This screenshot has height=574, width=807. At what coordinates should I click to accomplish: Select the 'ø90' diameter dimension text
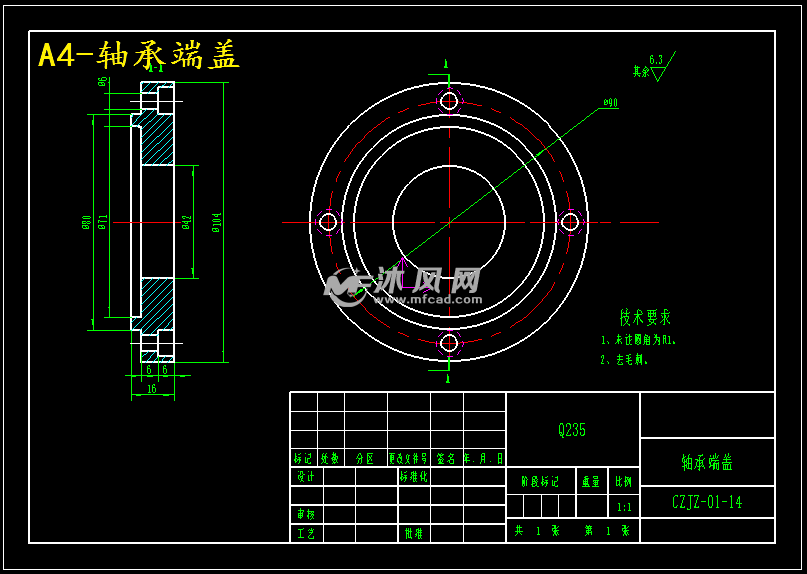610,103
